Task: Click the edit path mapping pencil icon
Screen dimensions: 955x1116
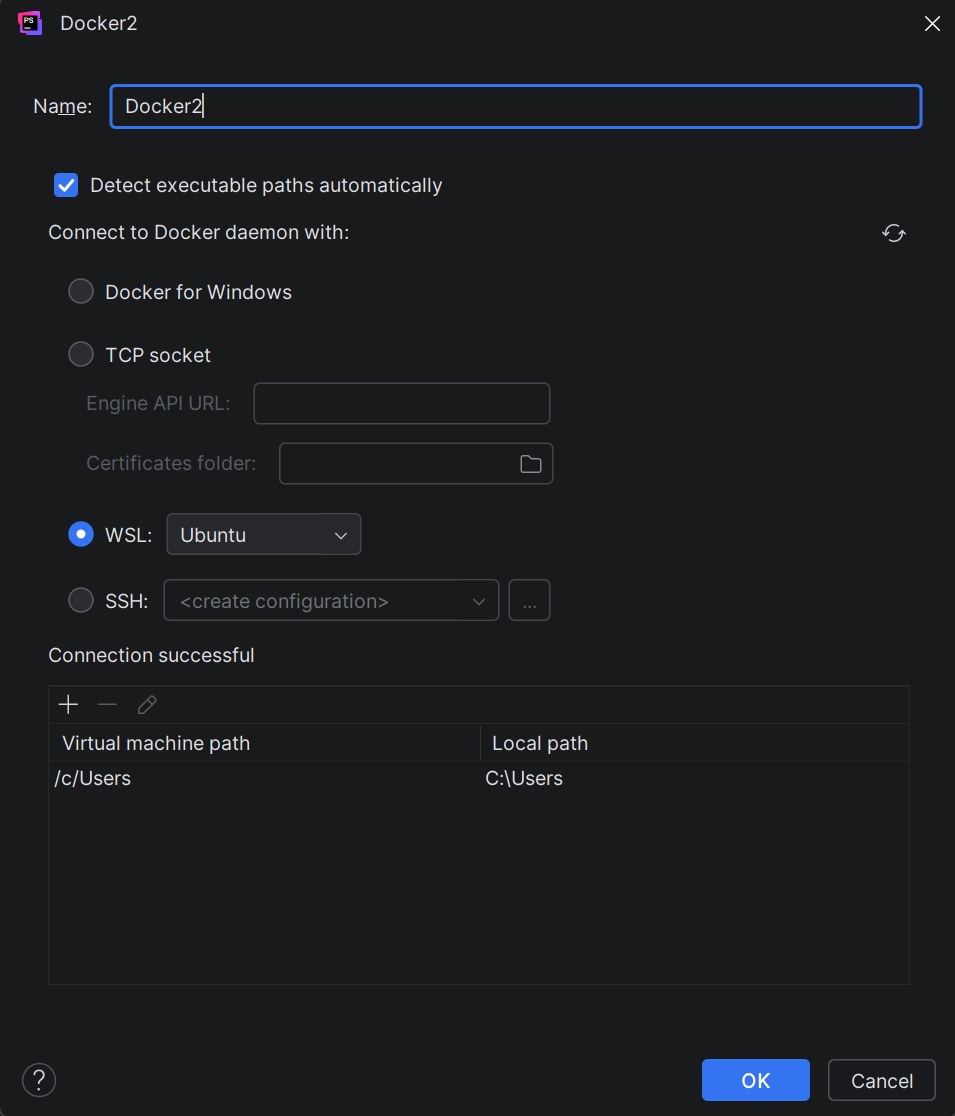Action: tap(147, 705)
